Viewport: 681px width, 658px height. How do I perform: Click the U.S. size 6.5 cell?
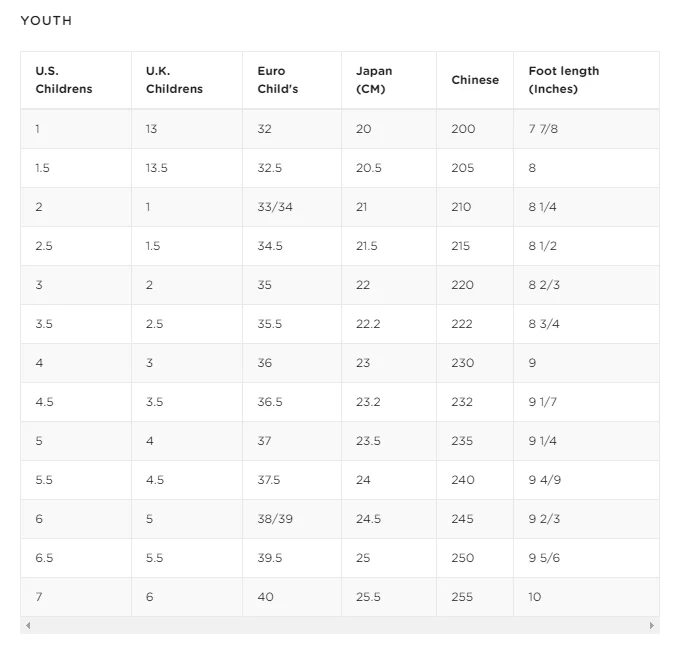(x=44, y=558)
